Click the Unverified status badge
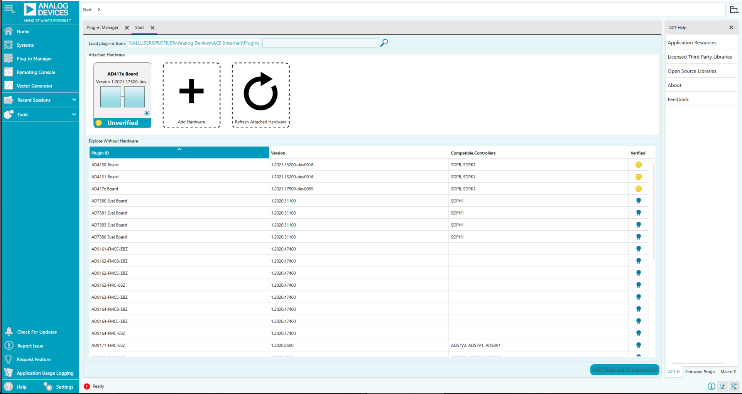Image resolution: width=742 pixels, height=394 pixels. tap(122, 123)
